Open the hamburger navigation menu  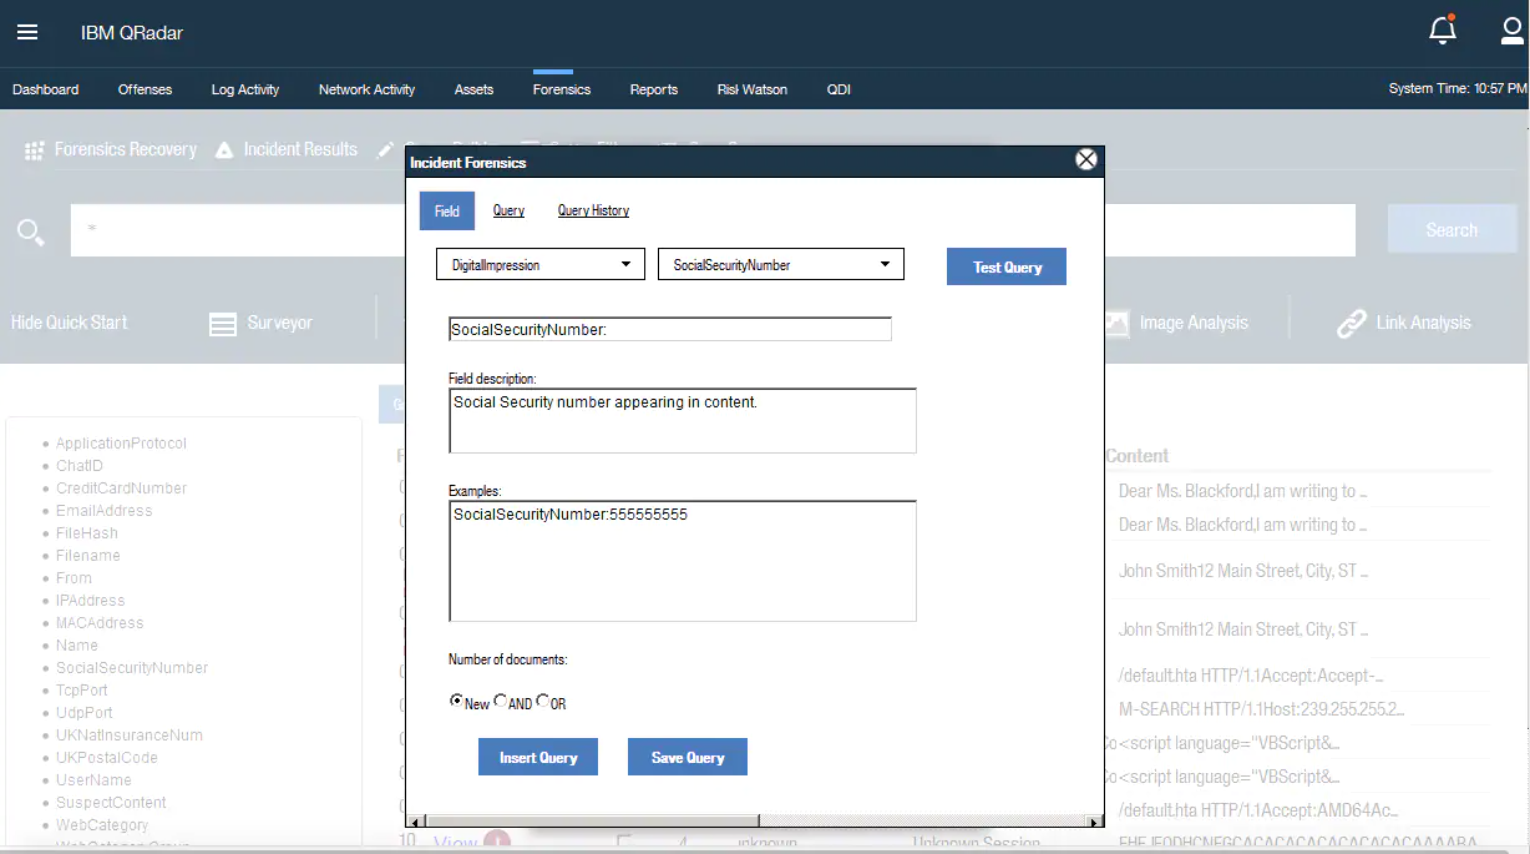(x=27, y=32)
